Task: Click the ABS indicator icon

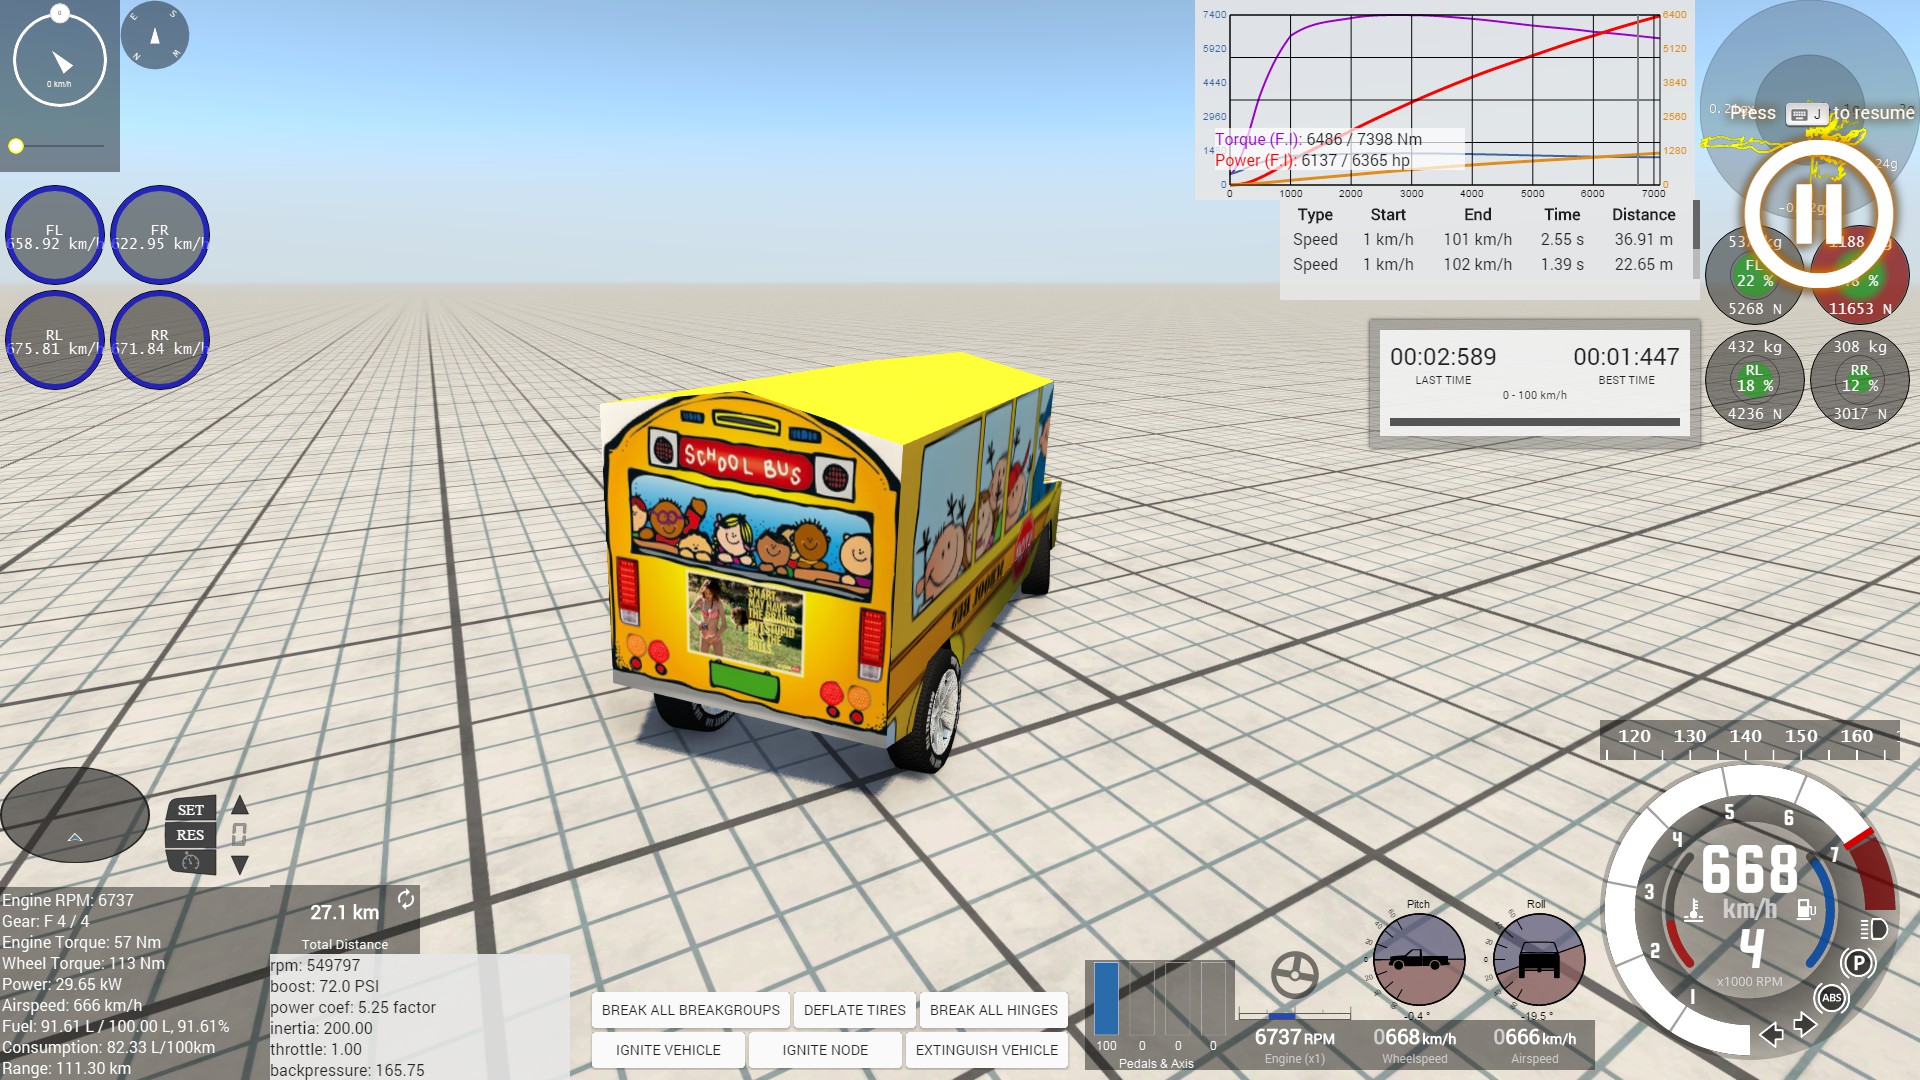Action: [x=1831, y=998]
